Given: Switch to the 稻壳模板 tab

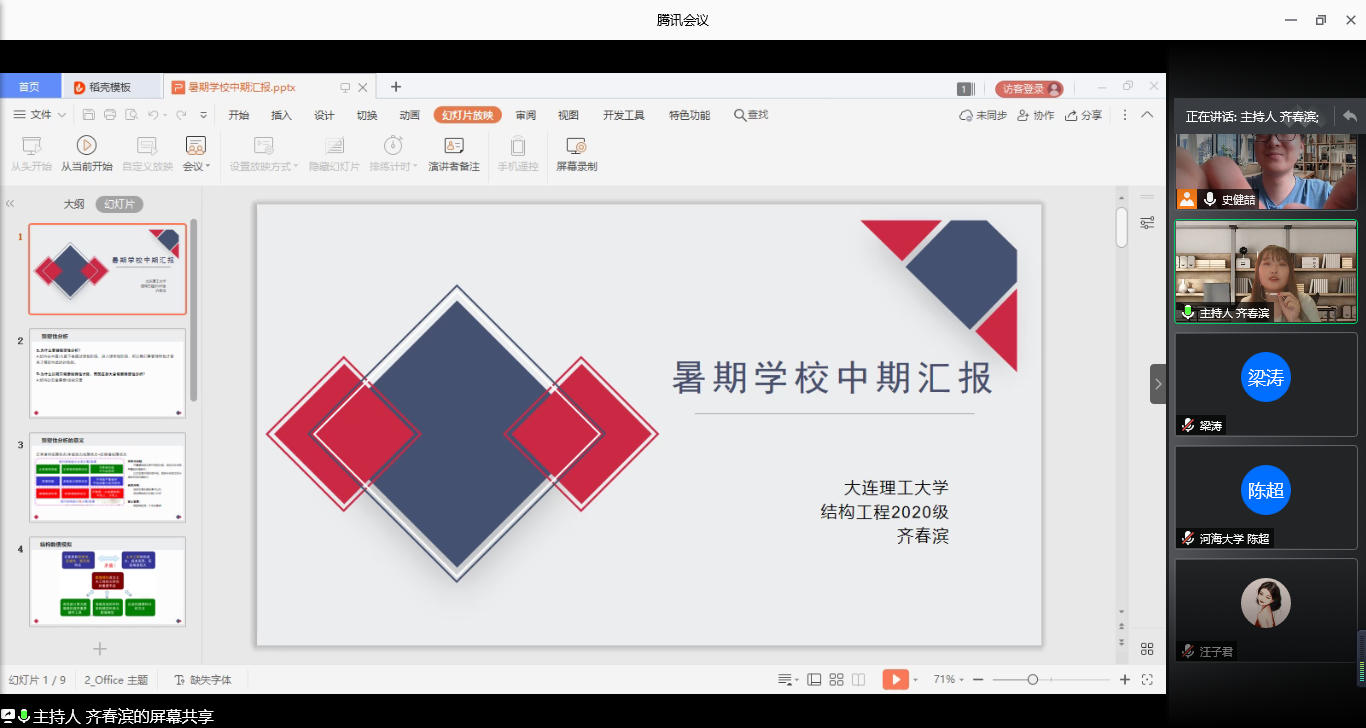Looking at the screenshot, I should coord(109,87).
